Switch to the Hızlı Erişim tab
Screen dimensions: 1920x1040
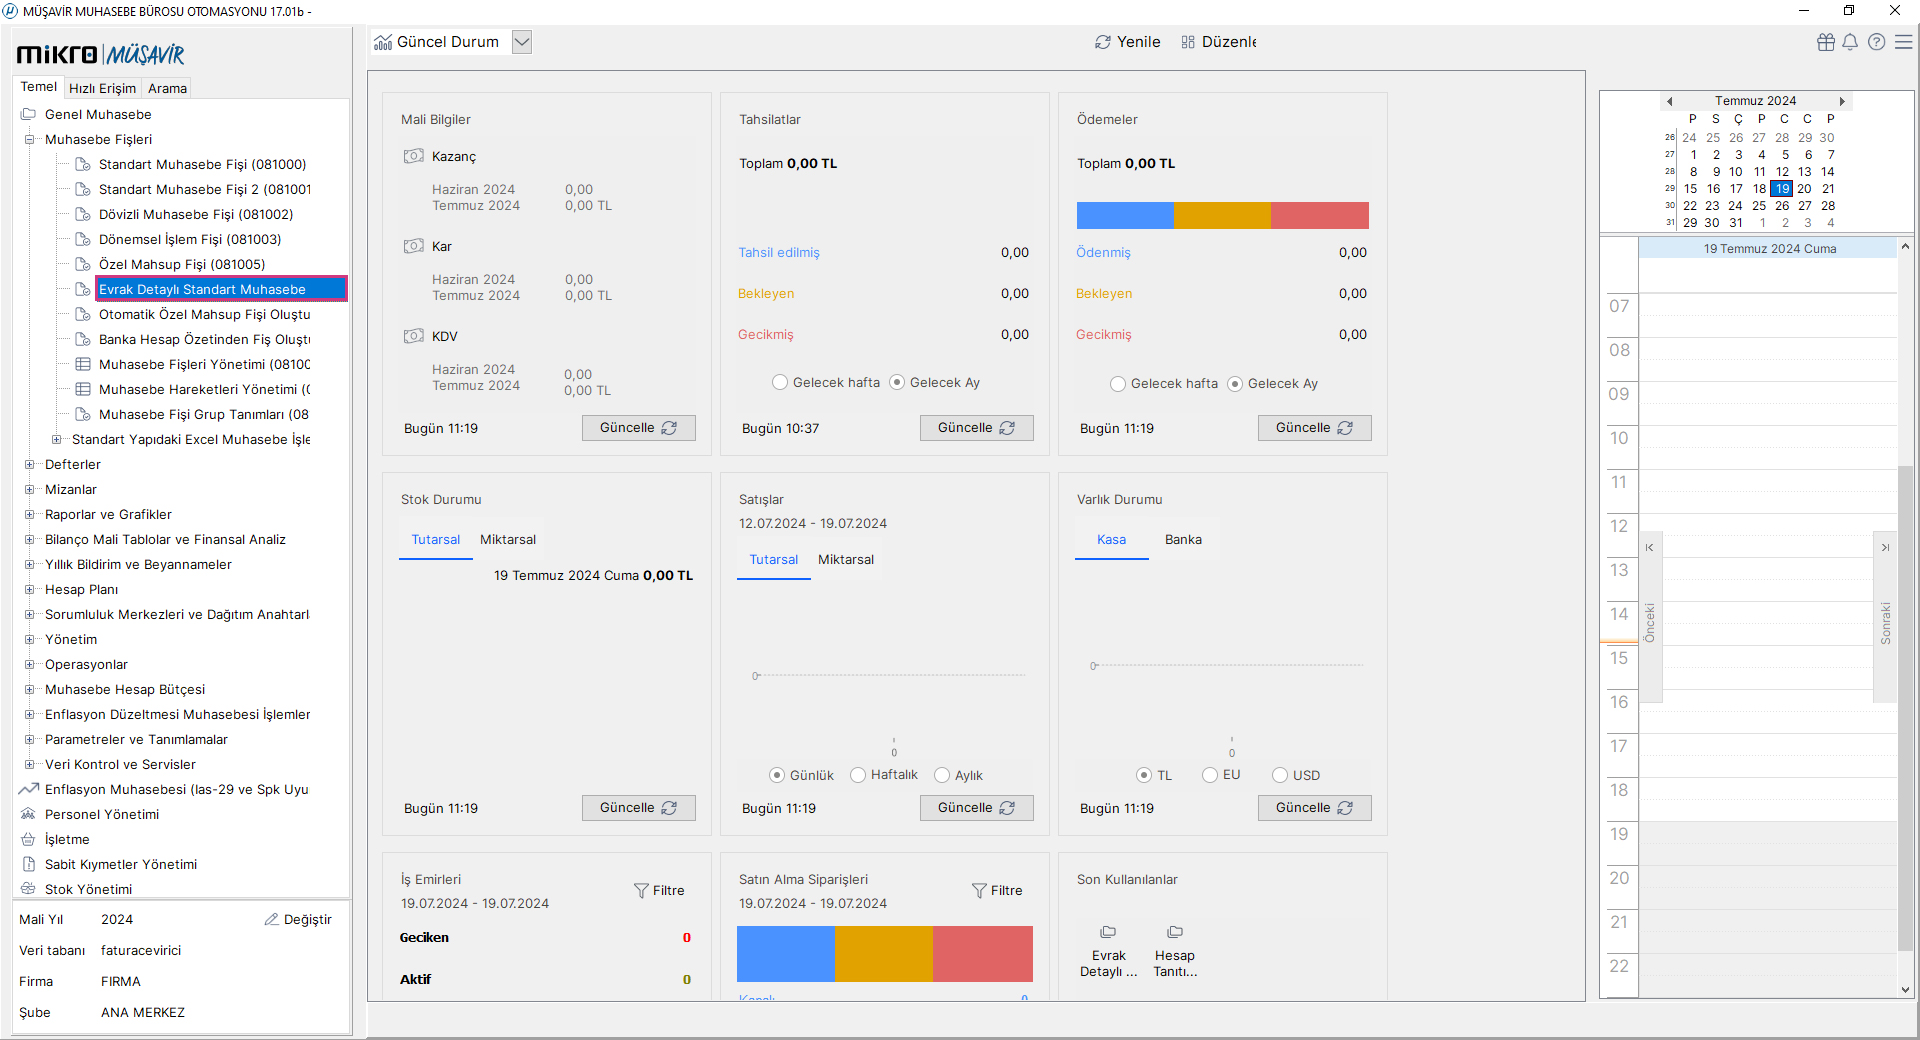(x=102, y=88)
